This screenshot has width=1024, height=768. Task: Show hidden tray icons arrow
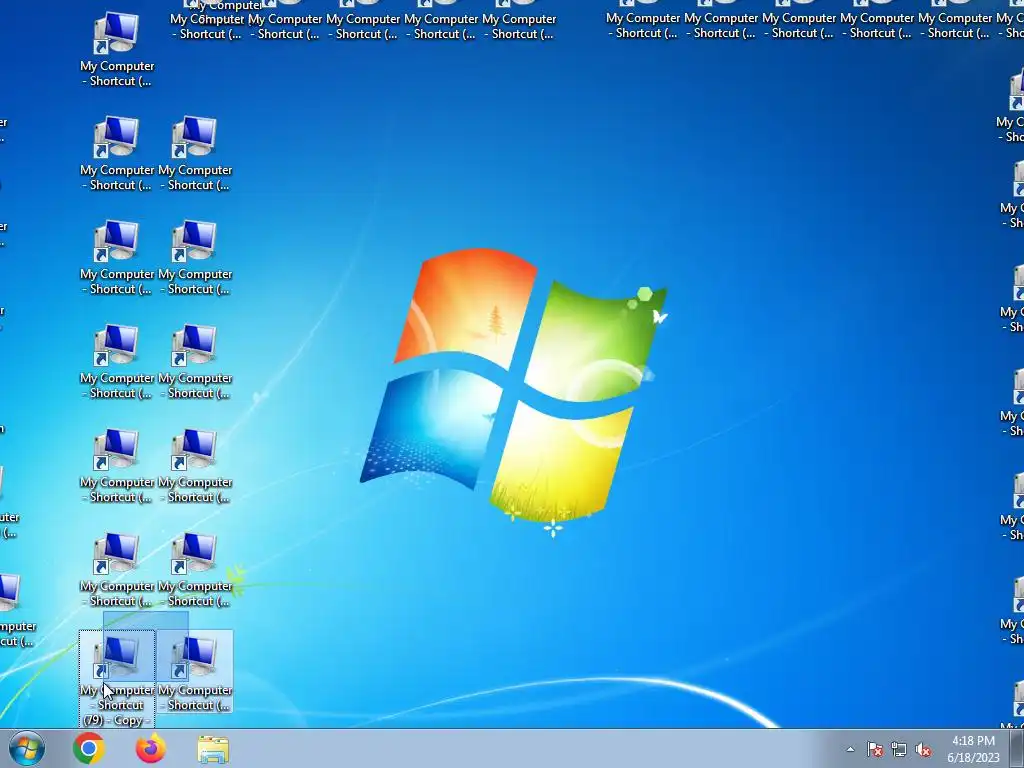coord(850,749)
